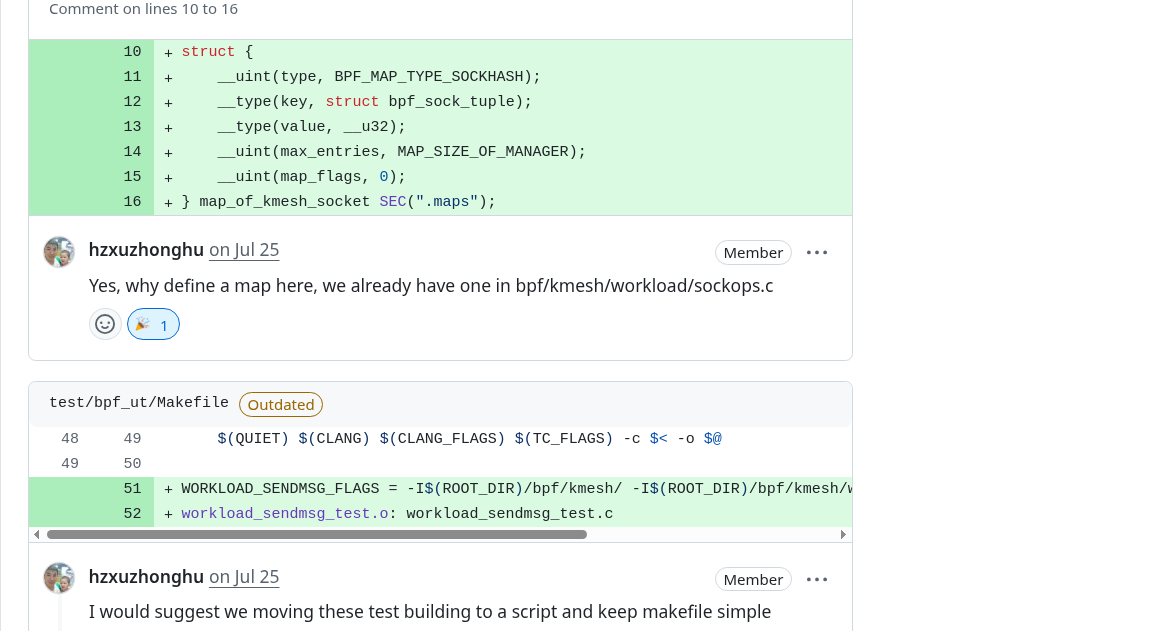Open the kebab menu on the second comment
This screenshot has width=1154, height=631.
[817, 579]
